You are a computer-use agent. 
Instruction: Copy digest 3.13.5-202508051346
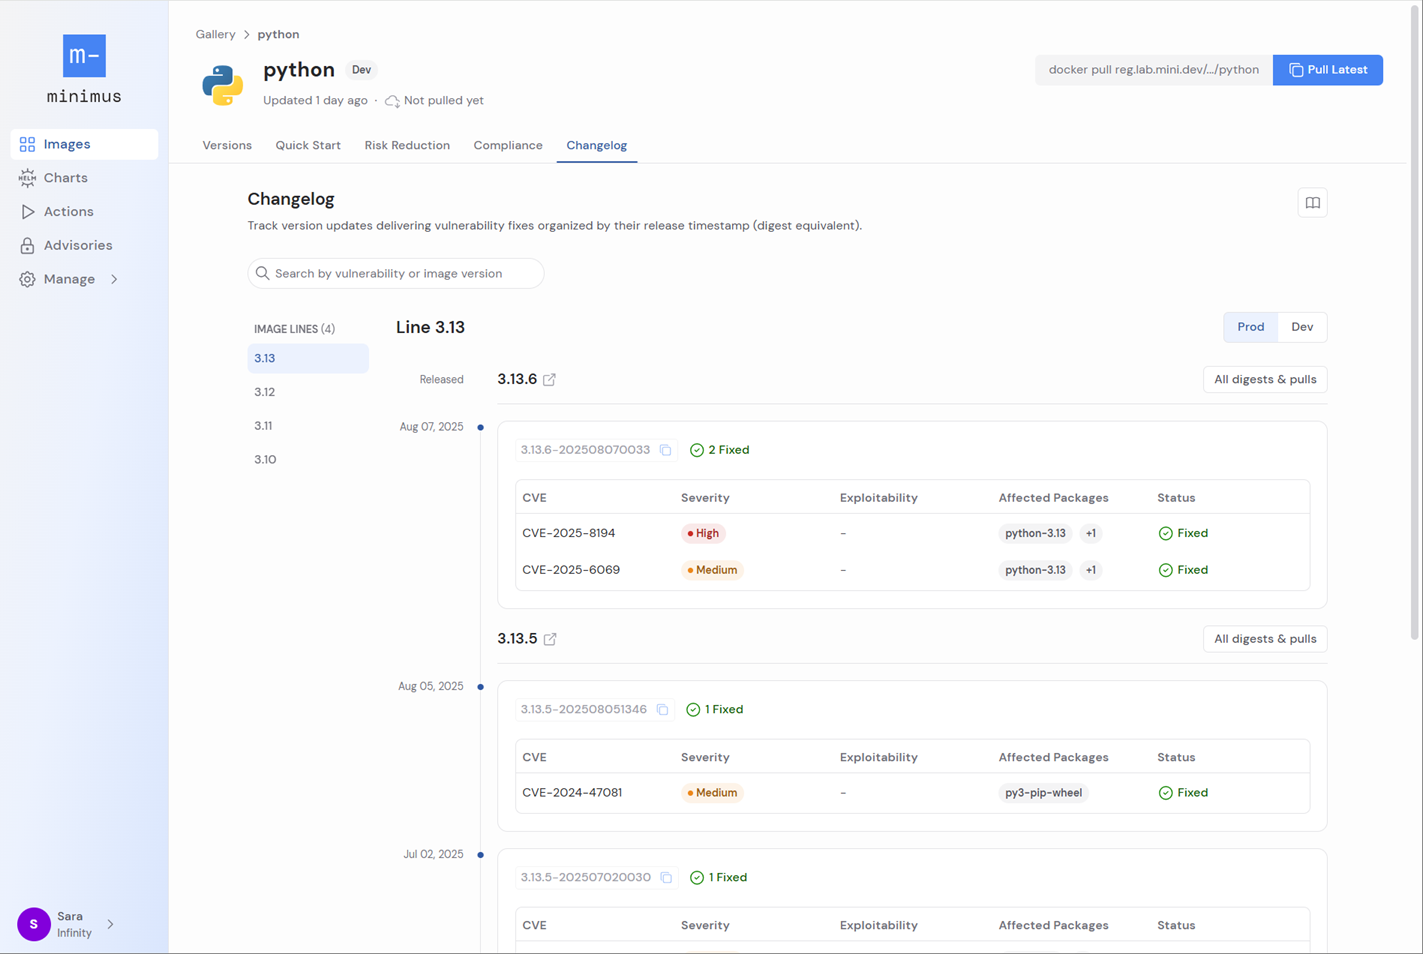662,710
